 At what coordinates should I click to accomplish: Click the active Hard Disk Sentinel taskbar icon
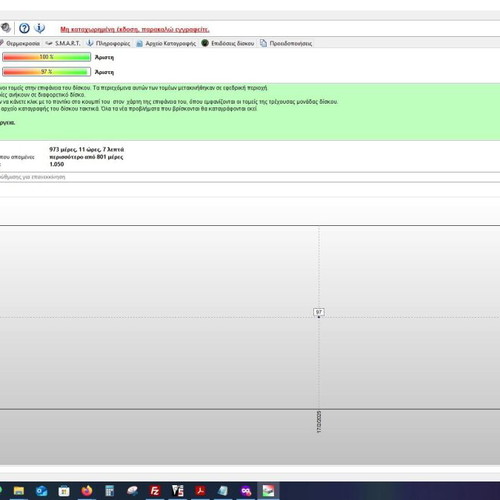tap(268, 491)
